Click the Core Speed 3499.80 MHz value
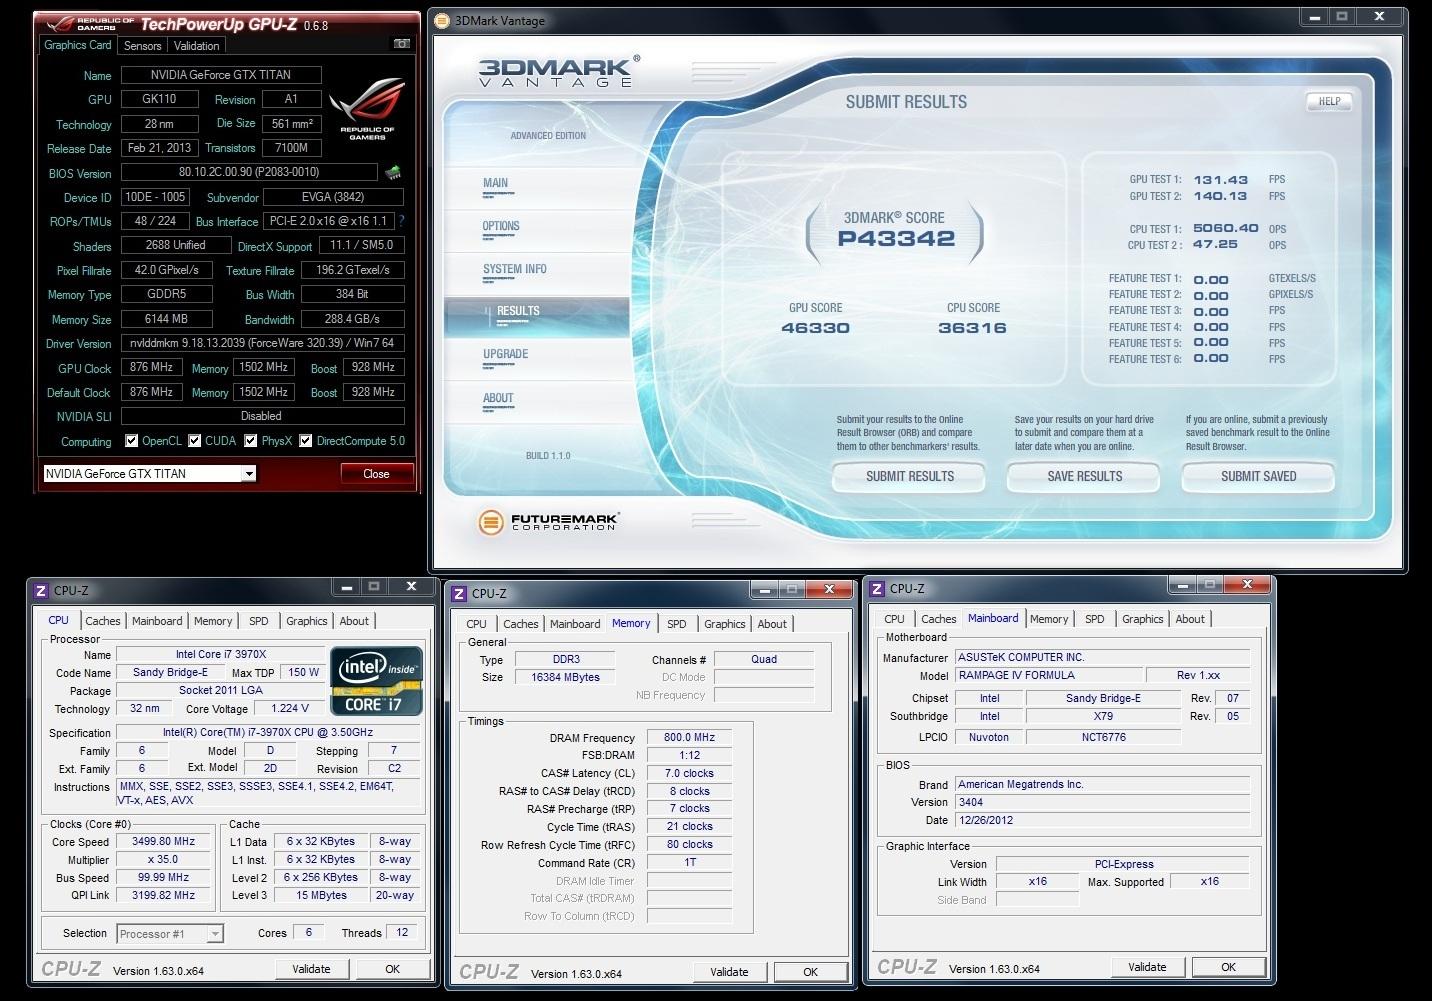 [163, 842]
